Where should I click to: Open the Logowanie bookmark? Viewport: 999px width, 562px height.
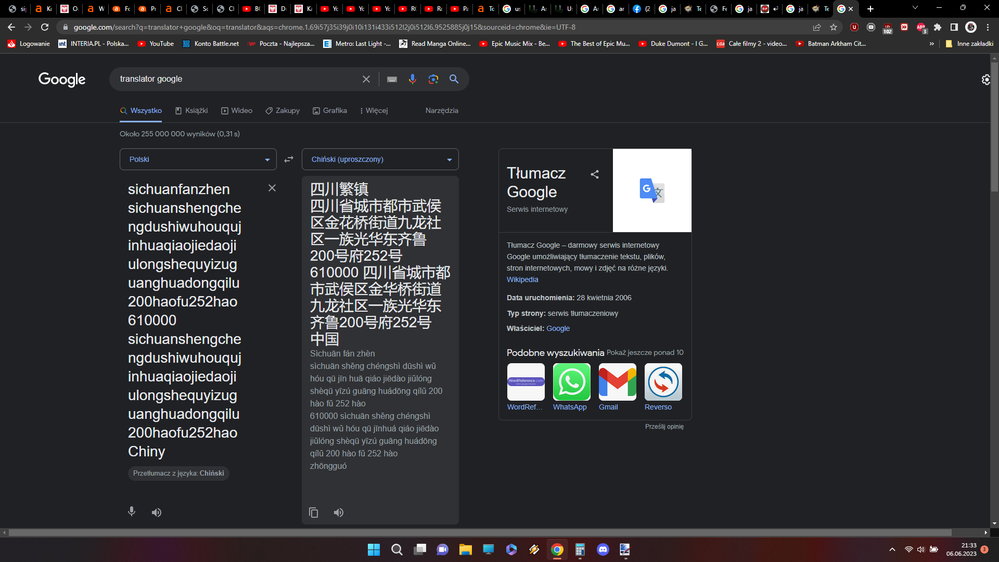pyautogui.click(x=29, y=44)
